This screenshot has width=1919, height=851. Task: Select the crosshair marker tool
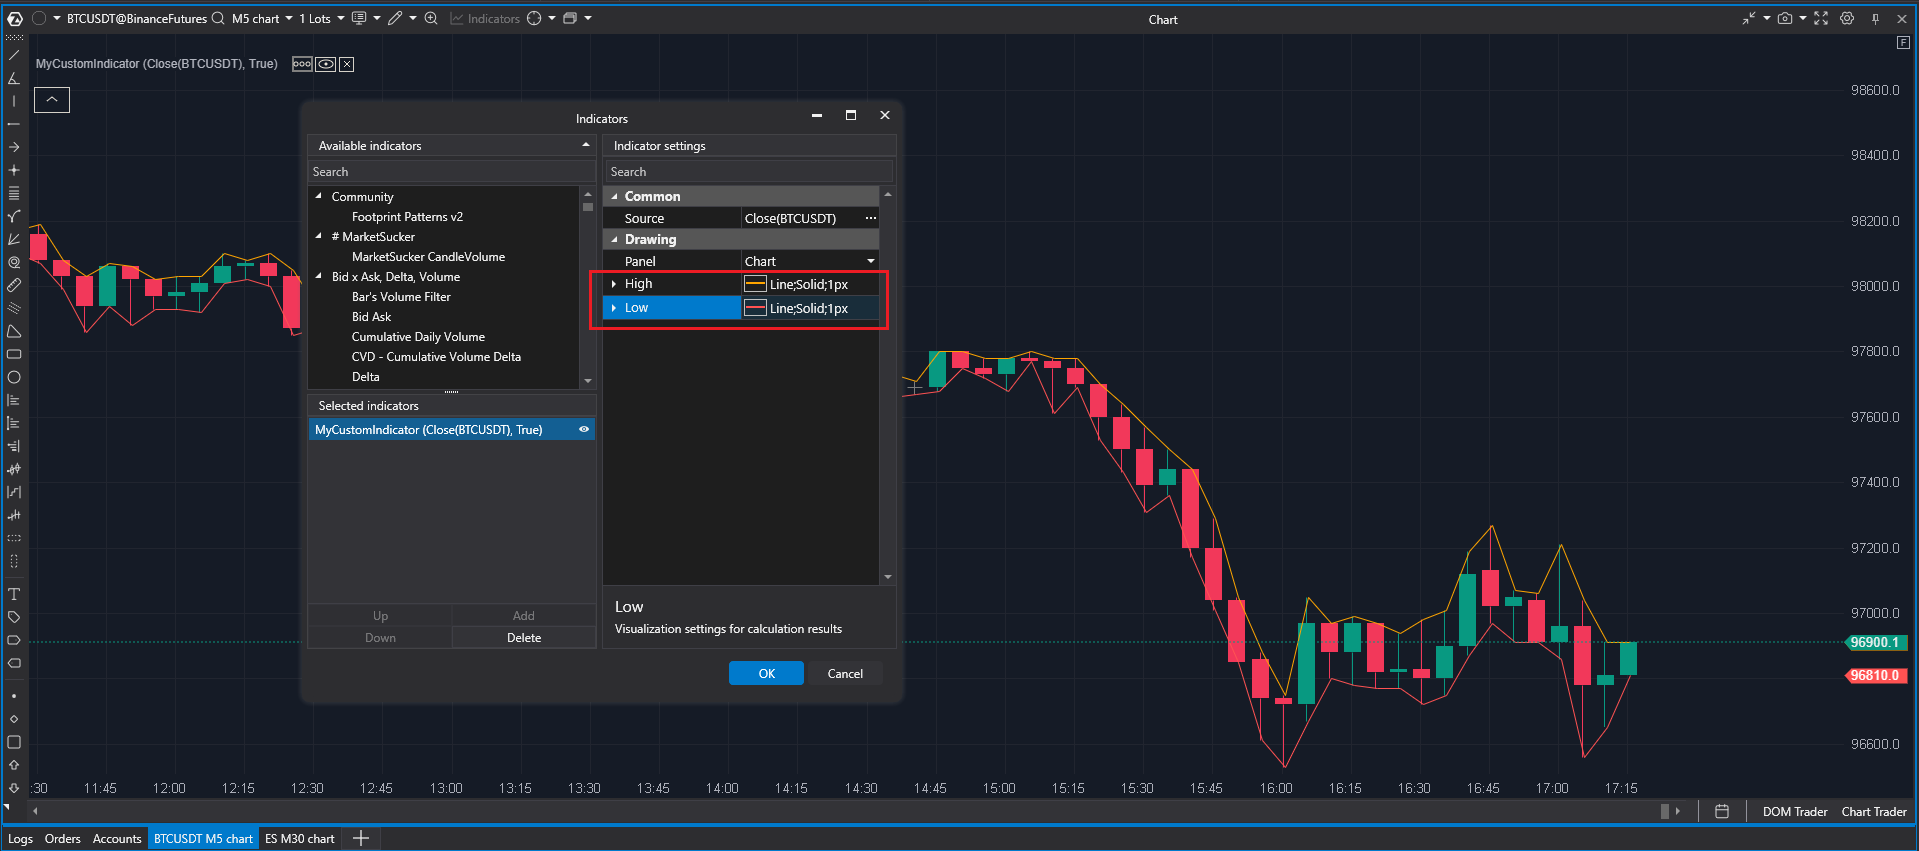tap(14, 170)
